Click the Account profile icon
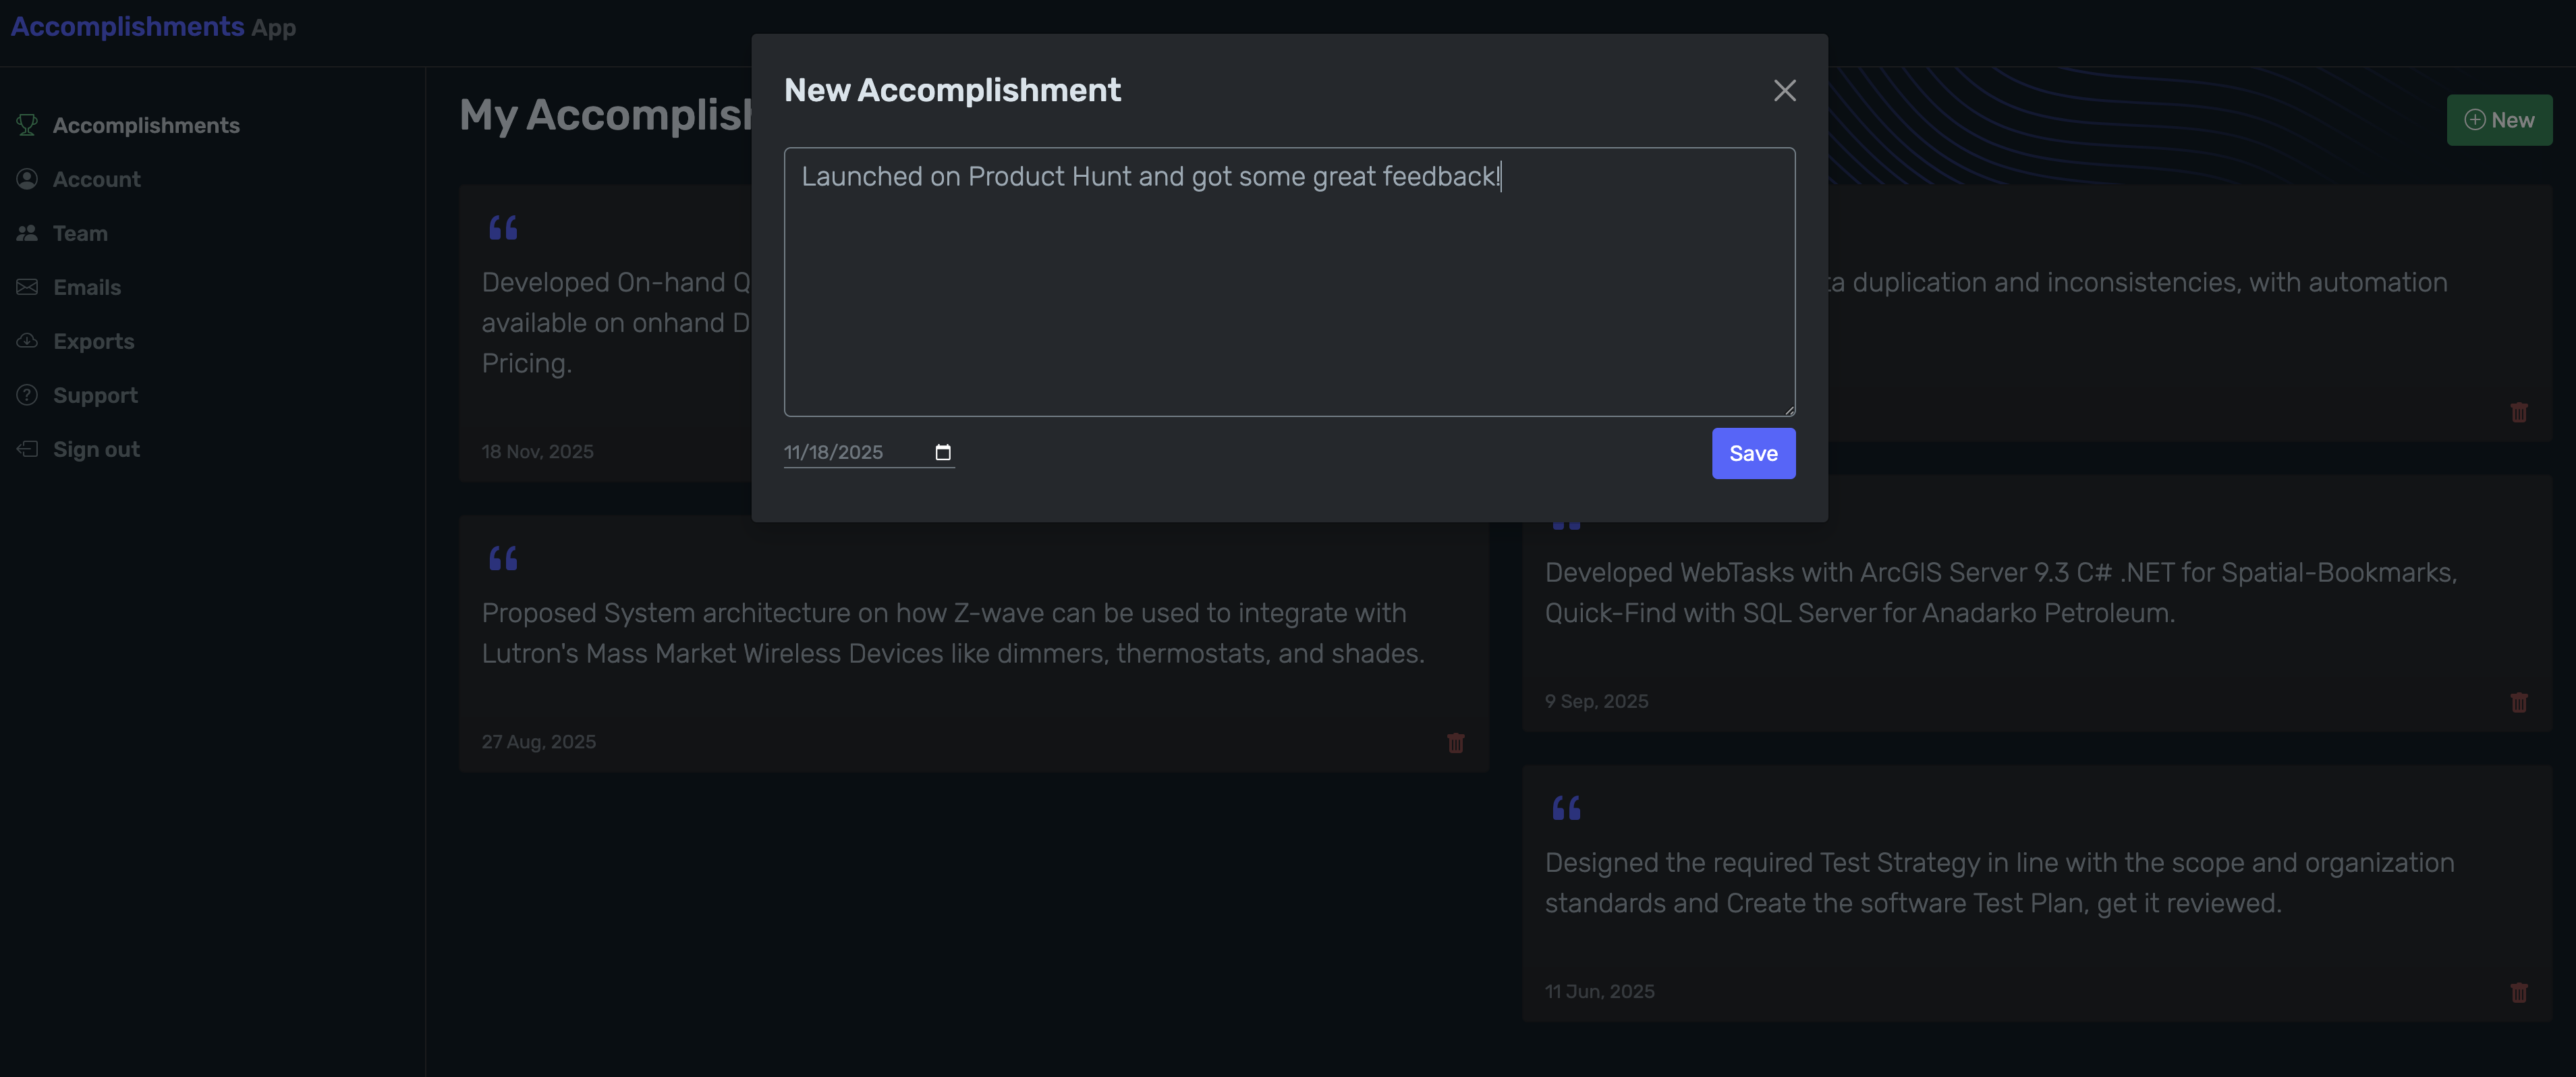Screen dimensions: 2576x1077 [27, 178]
